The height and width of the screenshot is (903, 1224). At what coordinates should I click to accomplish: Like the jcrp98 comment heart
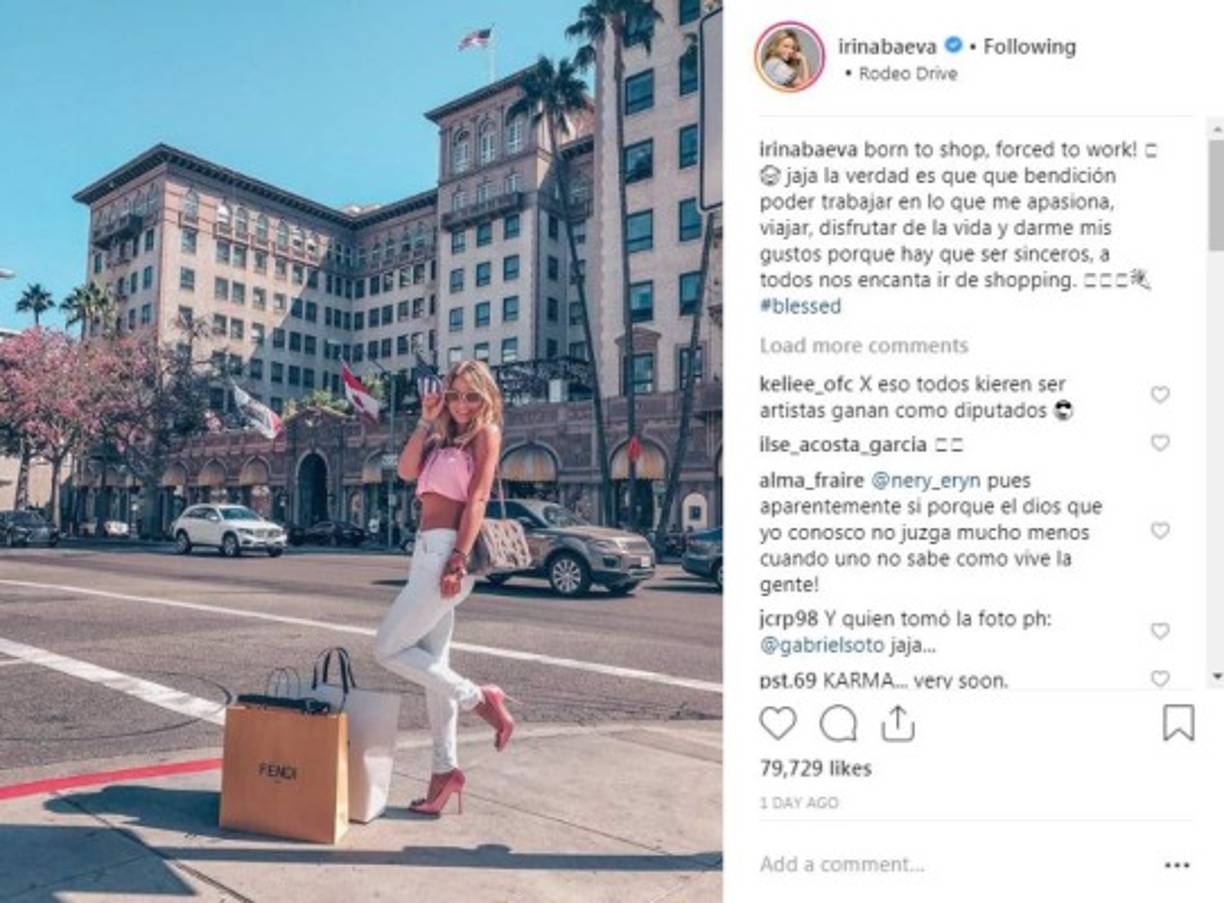pyautogui.click(x=1160, y=631)
